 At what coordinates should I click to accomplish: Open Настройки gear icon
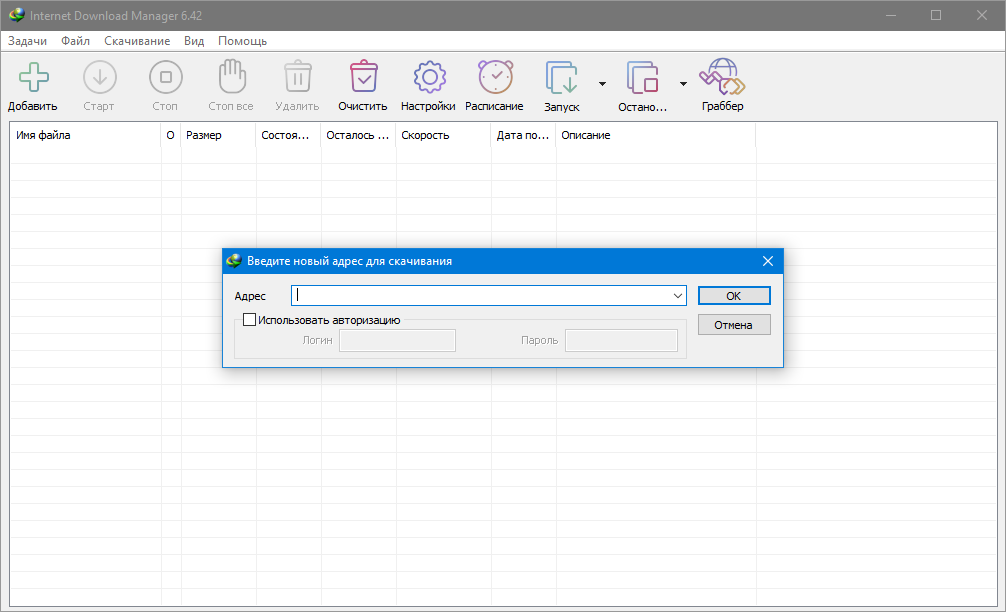(x=428, y=78)
